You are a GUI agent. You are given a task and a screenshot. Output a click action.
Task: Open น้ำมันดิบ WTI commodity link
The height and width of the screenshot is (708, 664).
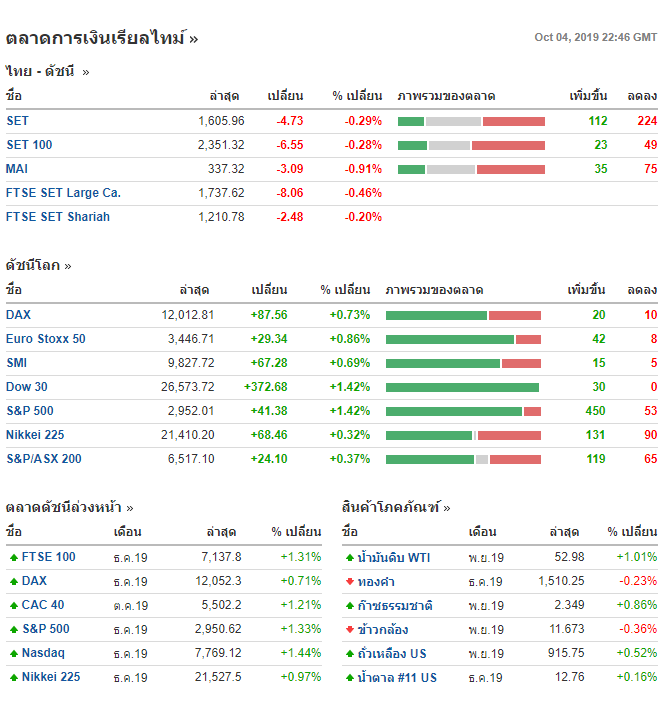coord(394,557)
